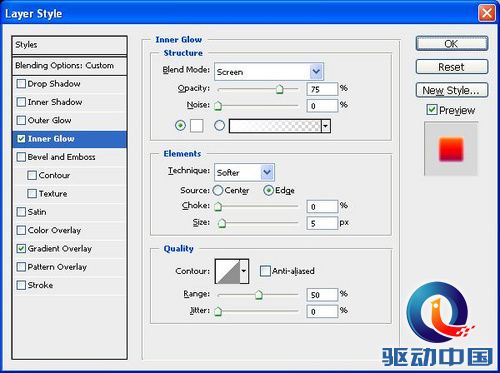Enable the Contour sub-option checkbox
The image size is (500, 373).
point(32,175)
